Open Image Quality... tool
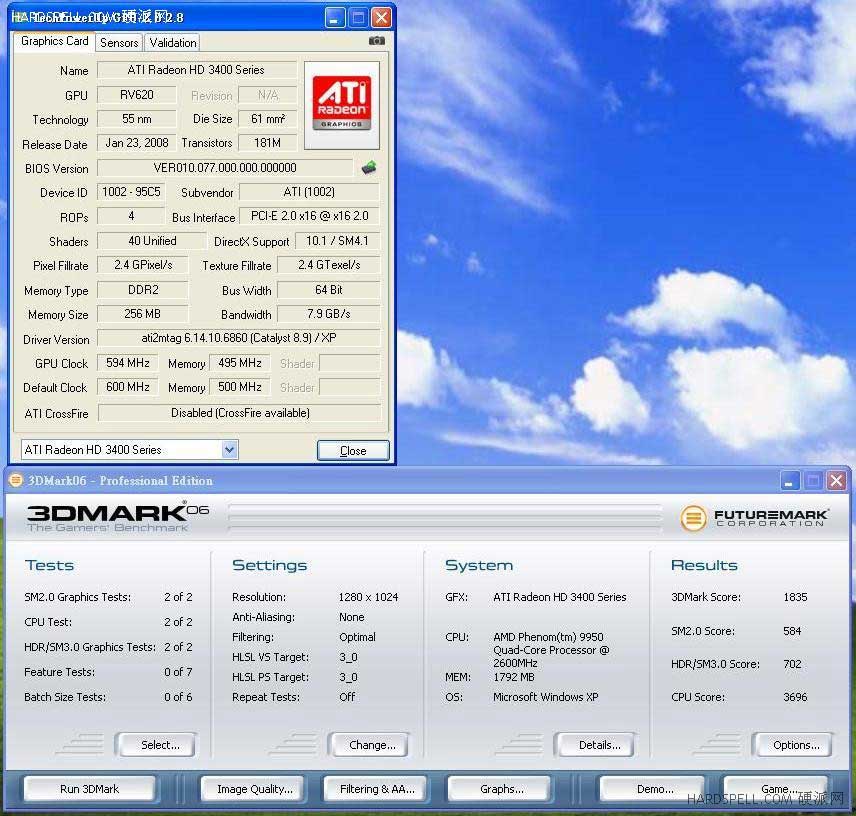Image resolution: width=856 pixels, height=816 pixels. (x=254, y=789)
